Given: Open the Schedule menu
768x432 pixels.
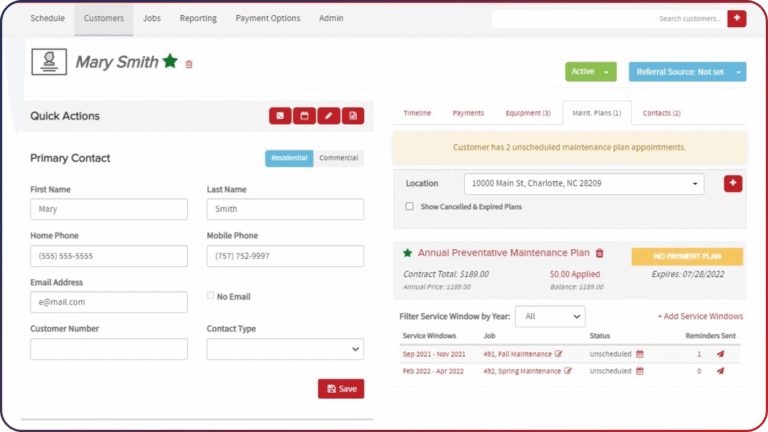Looking at the screenshot, I should 48,18.
